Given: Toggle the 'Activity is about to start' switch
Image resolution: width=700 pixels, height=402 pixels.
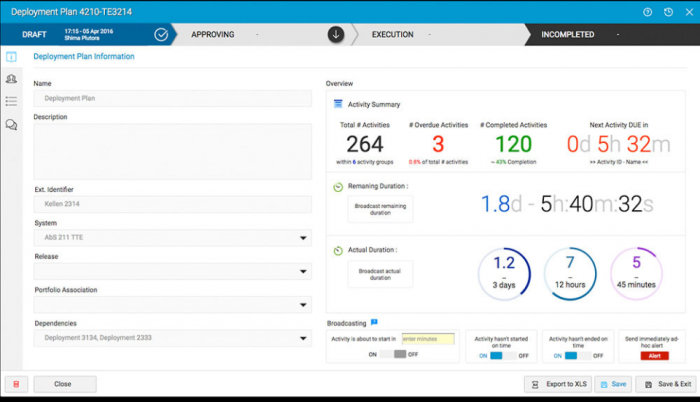Looking at the screenshot, I should [x=393, y=354].
